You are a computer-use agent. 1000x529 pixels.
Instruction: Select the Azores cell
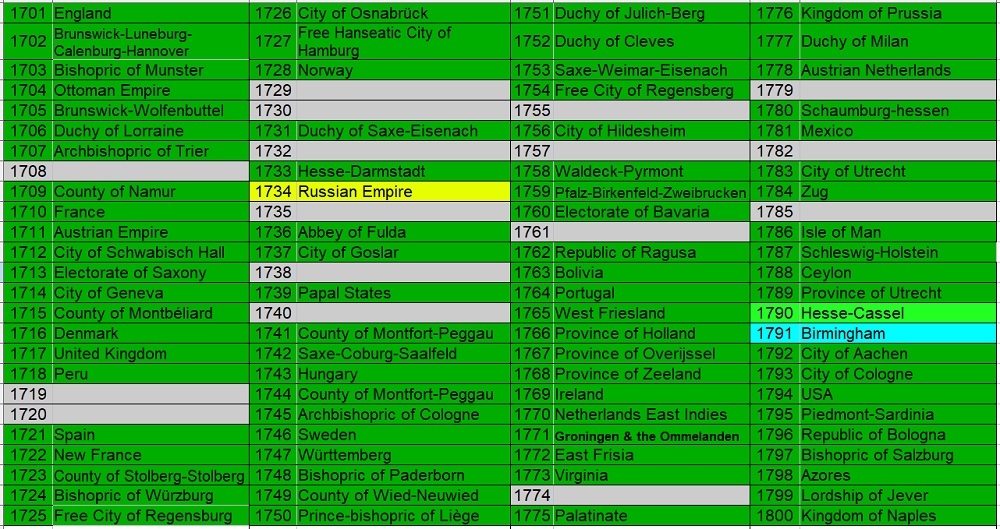(897, 475)
